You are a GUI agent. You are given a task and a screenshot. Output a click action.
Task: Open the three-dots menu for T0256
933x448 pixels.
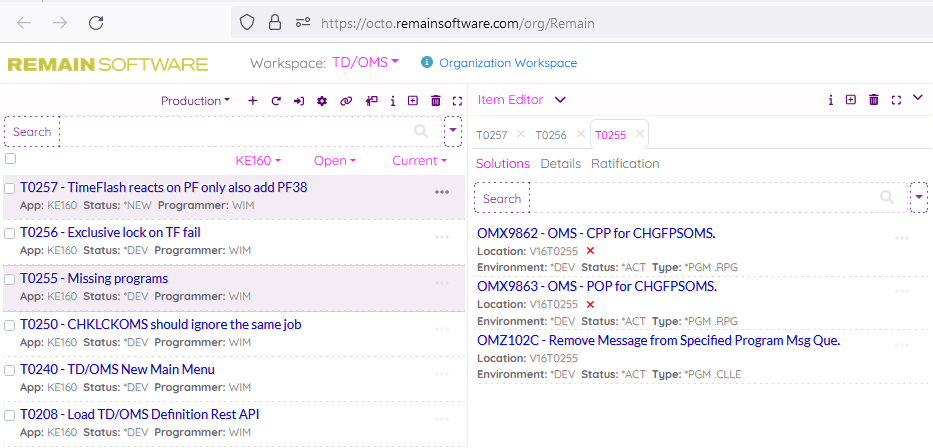442,237
